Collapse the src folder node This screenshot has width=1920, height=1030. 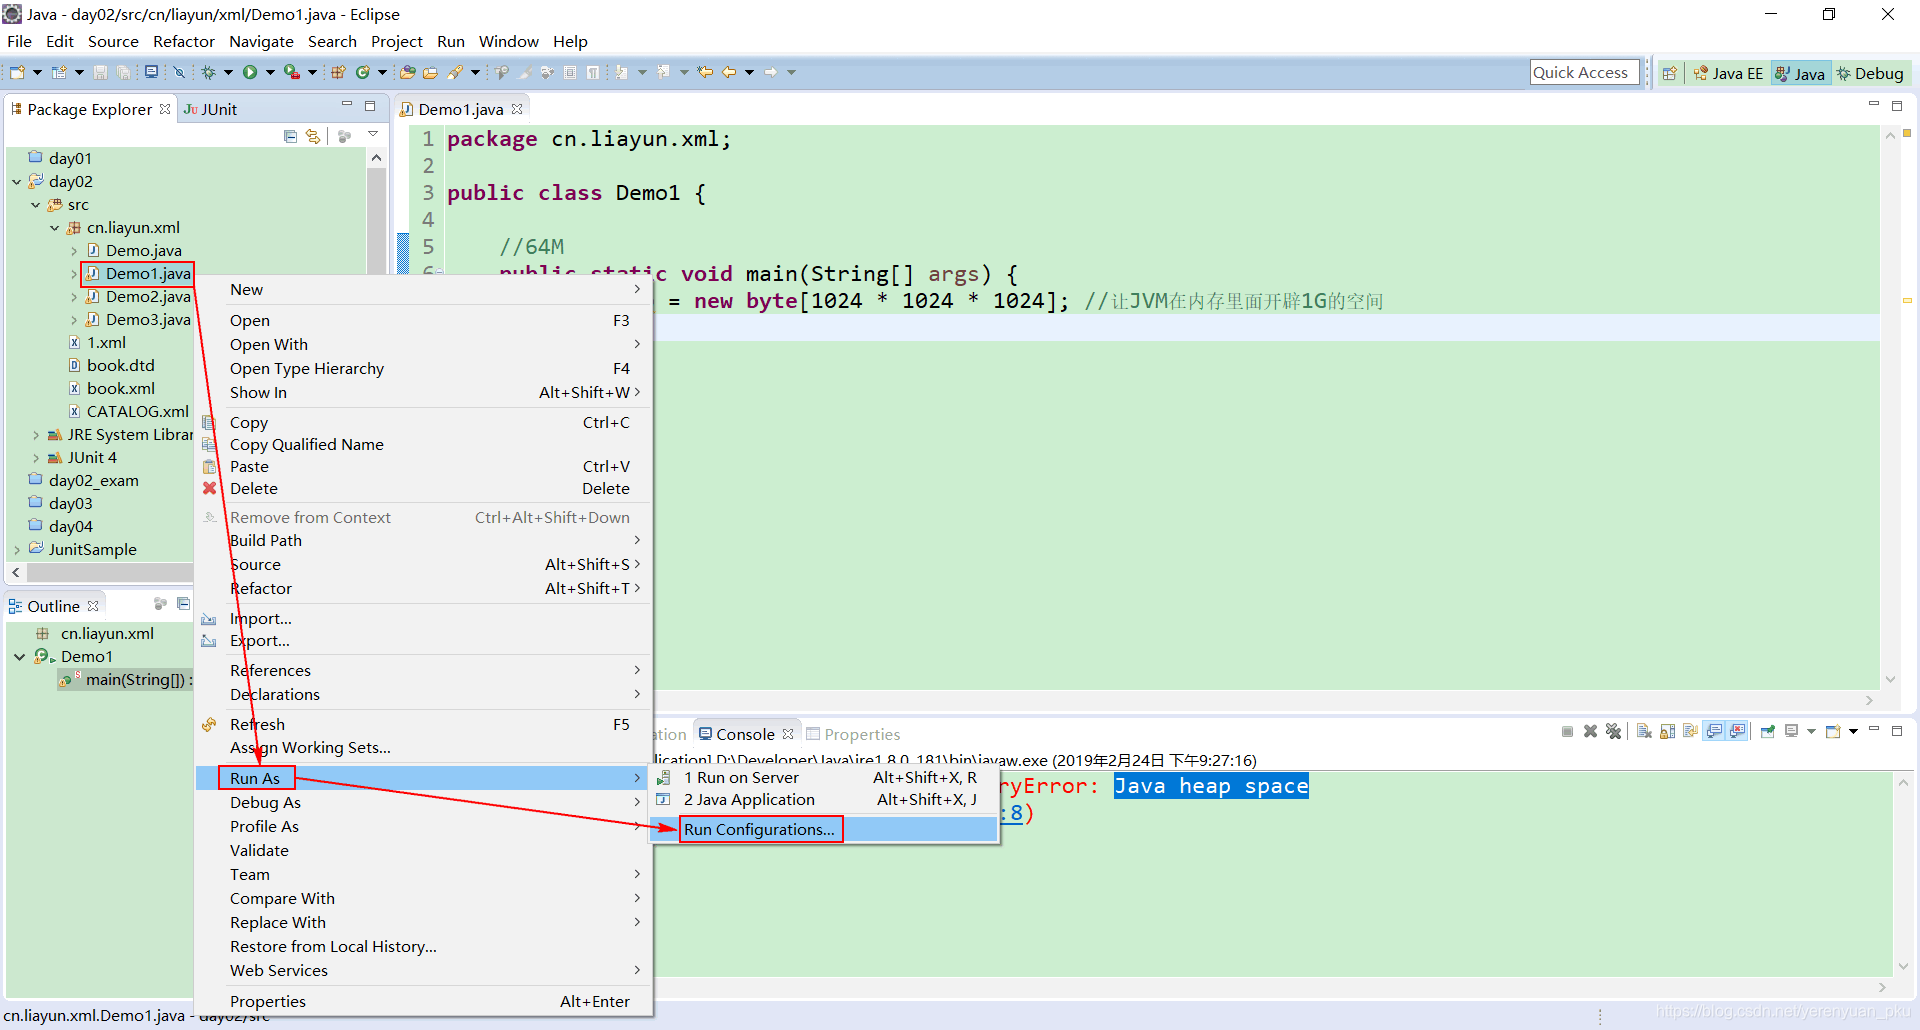pos(36,205)
